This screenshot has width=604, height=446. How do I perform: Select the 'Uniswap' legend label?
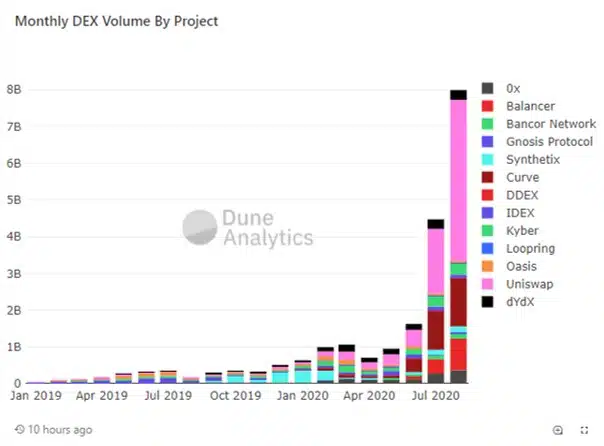click(x=530, y=284)
